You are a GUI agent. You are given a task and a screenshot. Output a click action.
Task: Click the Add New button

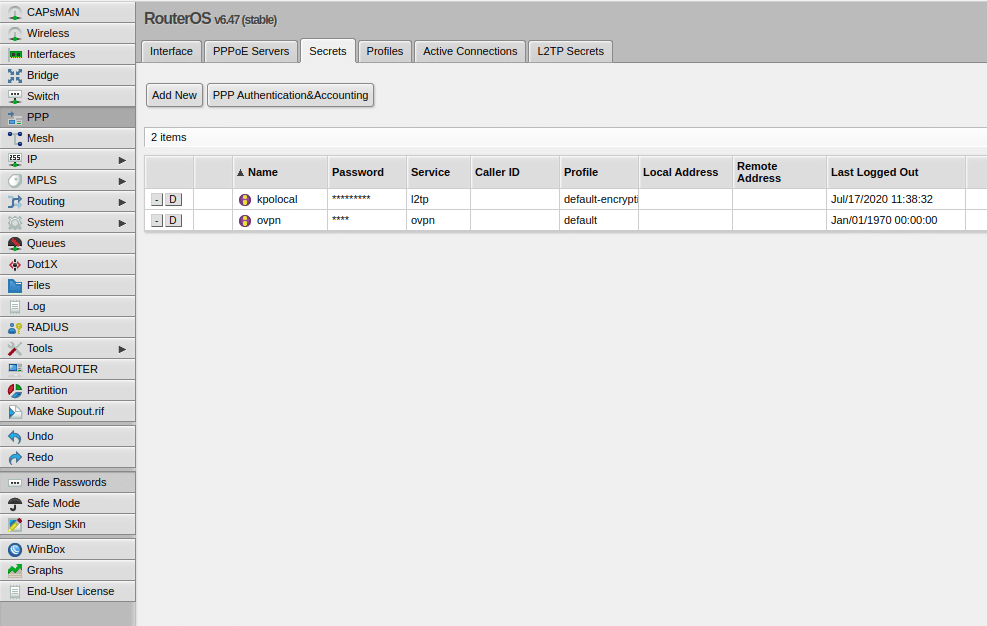click(174, 95)
